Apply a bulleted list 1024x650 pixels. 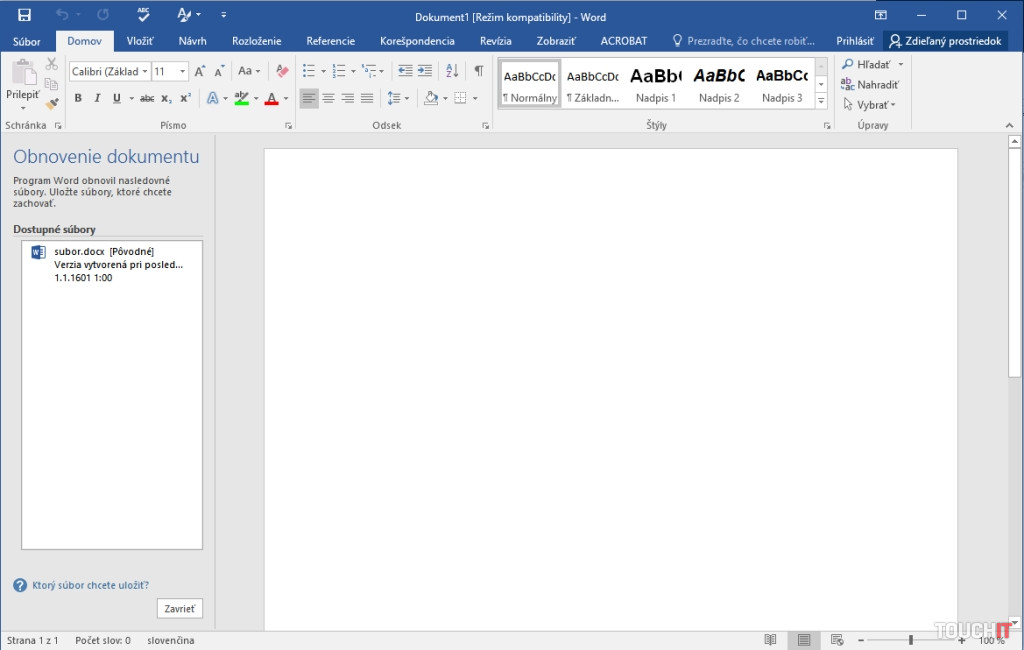309,71
